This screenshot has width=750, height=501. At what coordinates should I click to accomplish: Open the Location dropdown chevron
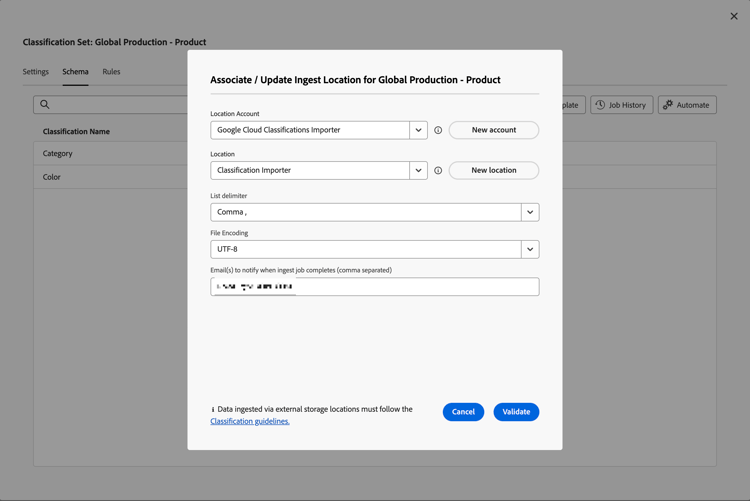coord(418,171)
